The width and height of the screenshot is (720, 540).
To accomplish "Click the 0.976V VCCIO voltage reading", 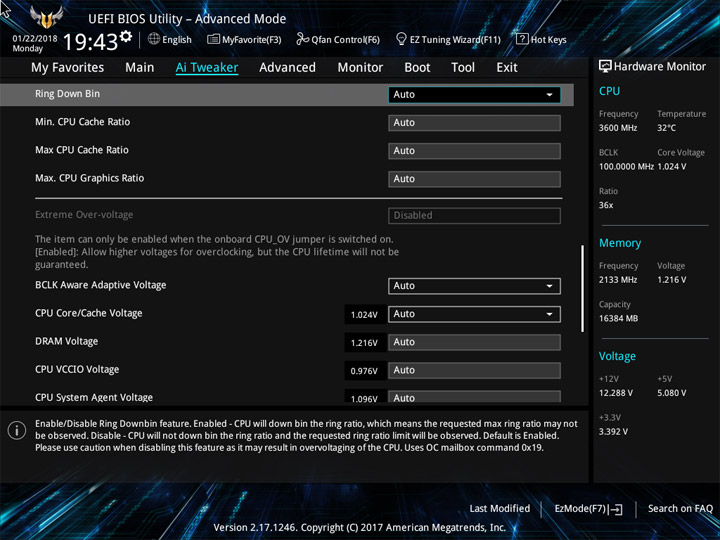I will [364, 371].
